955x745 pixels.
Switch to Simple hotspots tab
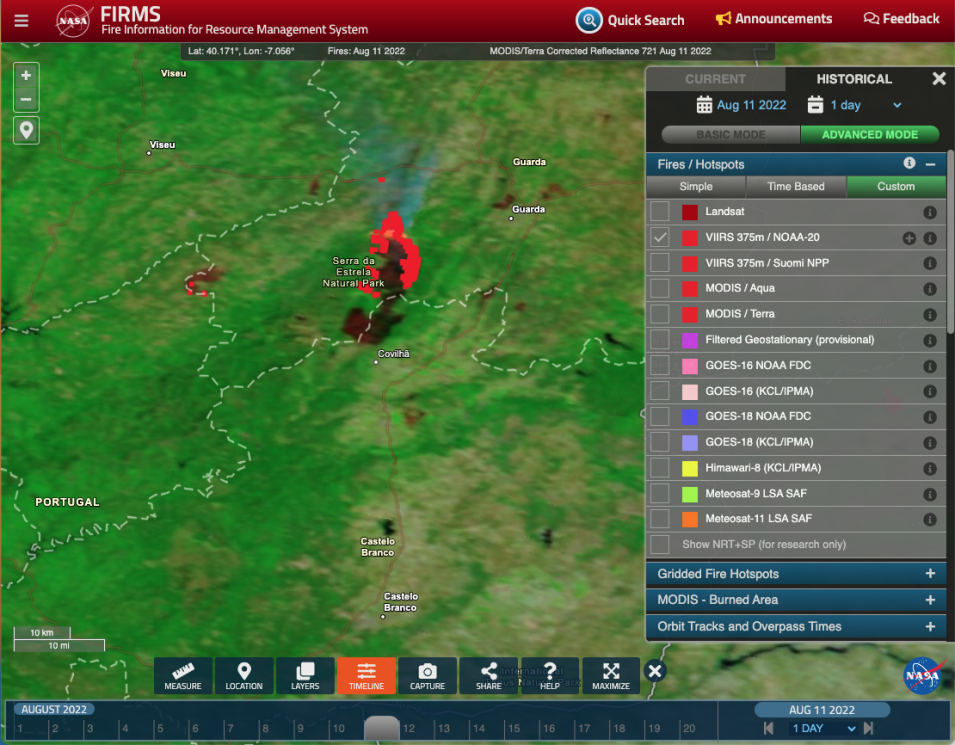696,186
